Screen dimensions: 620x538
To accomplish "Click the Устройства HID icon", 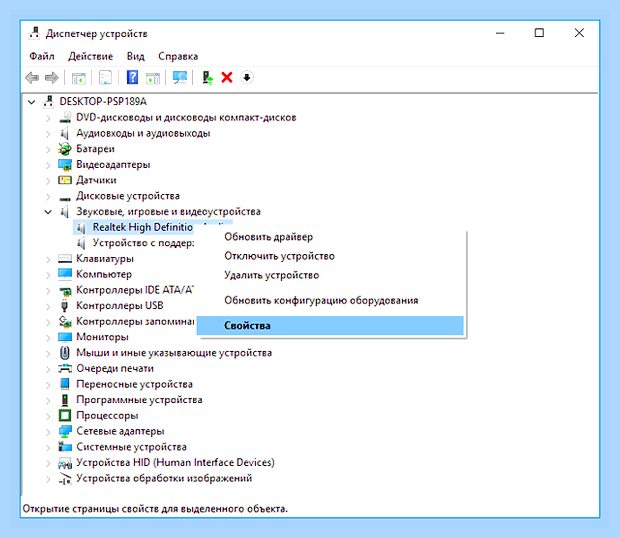I will coord(65,462).
